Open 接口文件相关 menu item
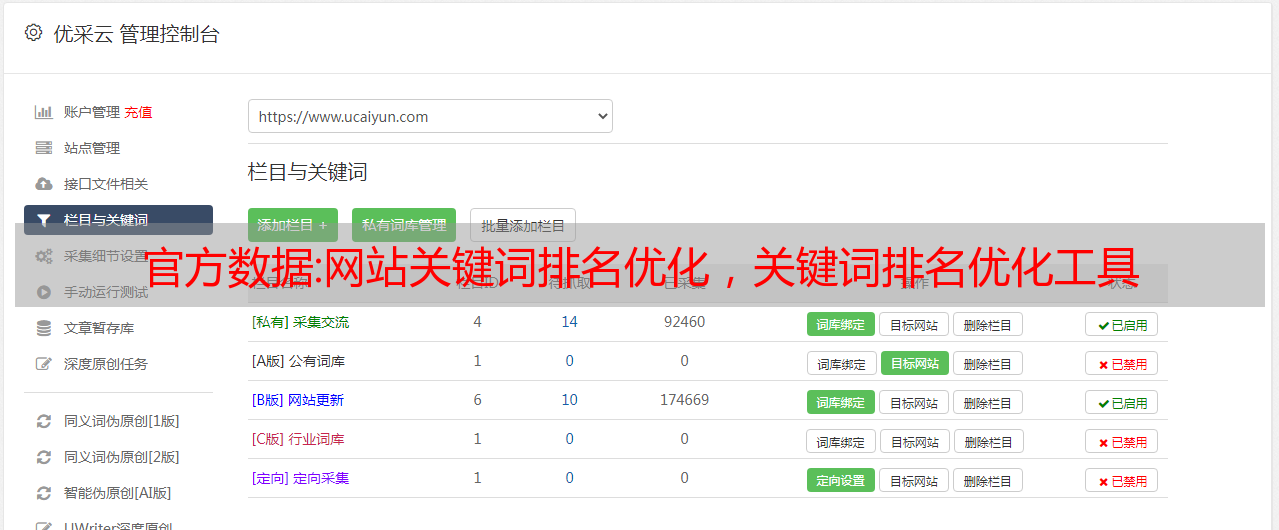 tap(106, 184)
